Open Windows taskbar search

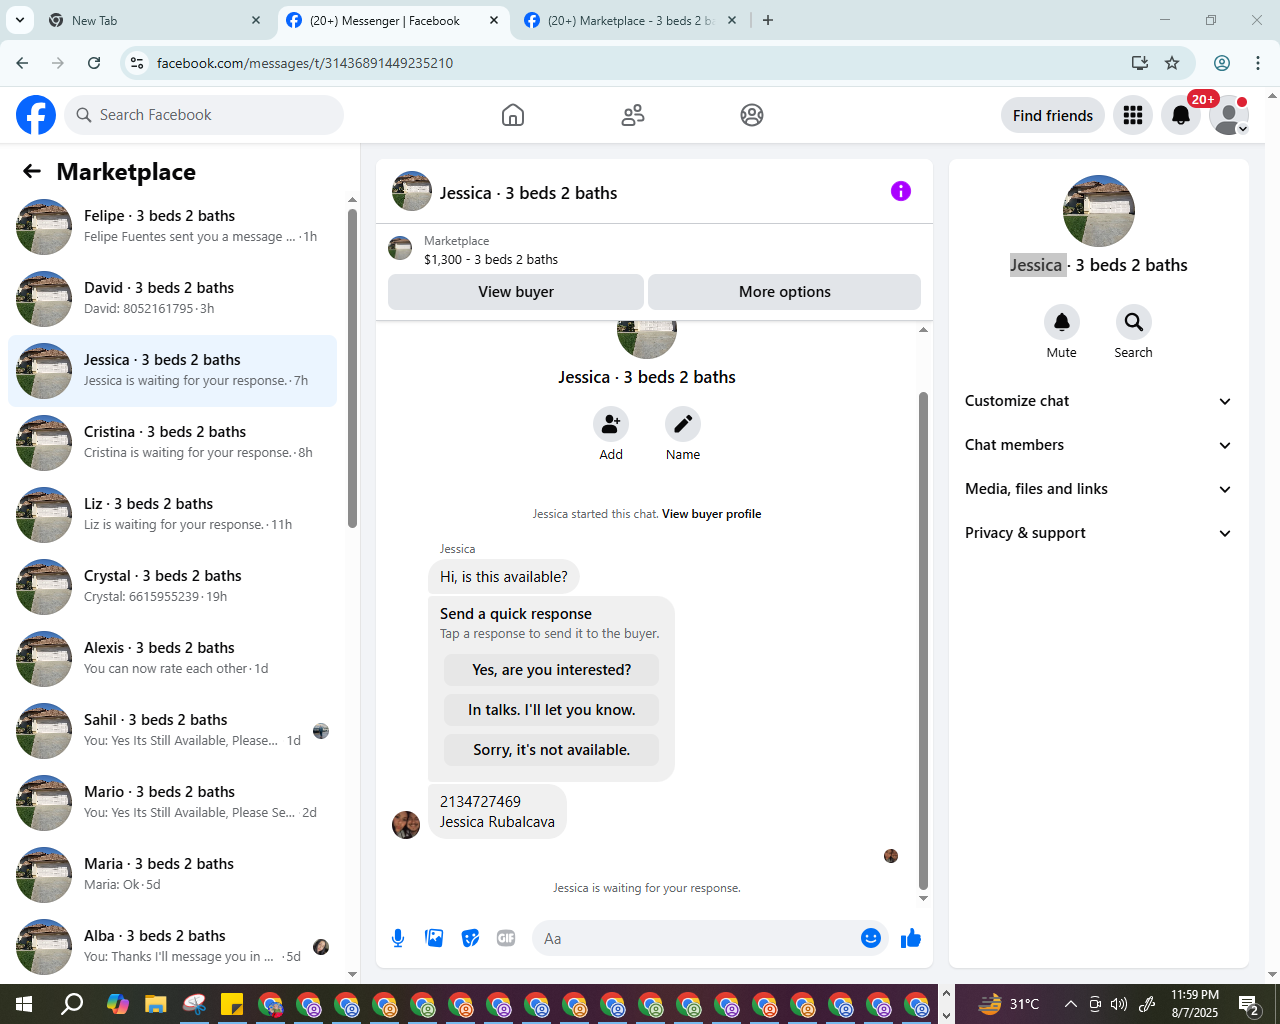point(72,1004)
